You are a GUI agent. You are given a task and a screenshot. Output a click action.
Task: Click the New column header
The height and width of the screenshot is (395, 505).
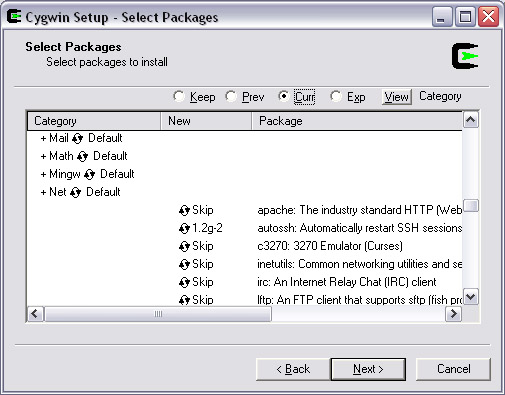tap(206, 121)
